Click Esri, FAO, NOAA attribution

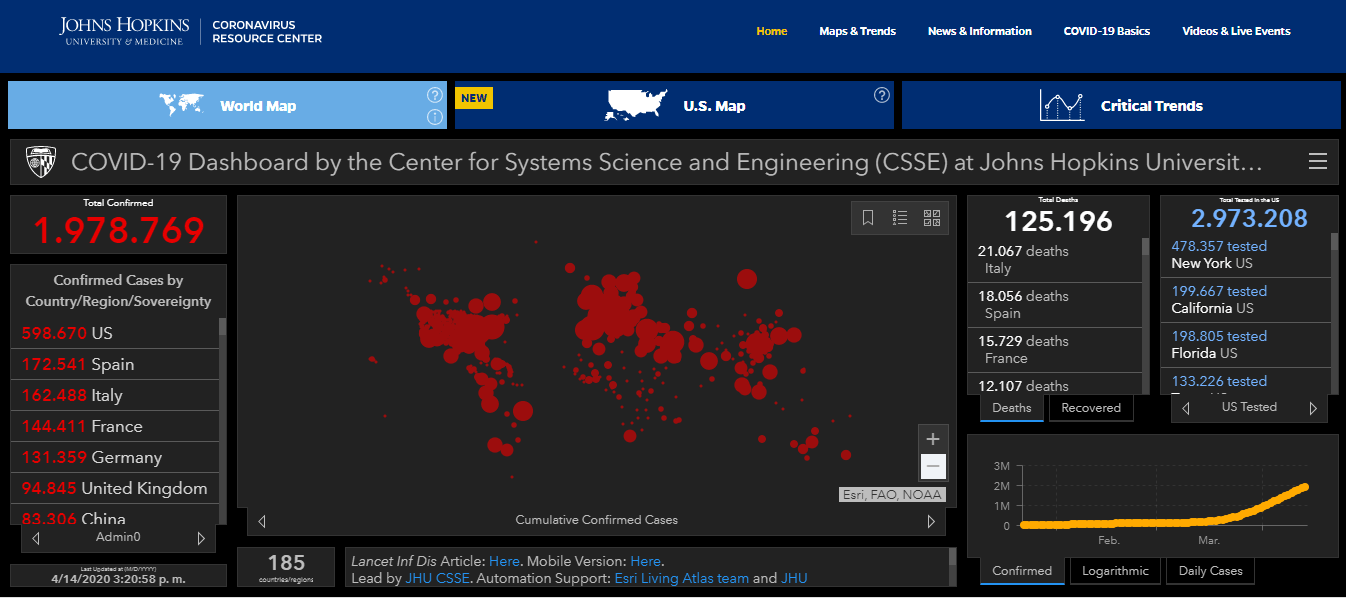[890, 494]
